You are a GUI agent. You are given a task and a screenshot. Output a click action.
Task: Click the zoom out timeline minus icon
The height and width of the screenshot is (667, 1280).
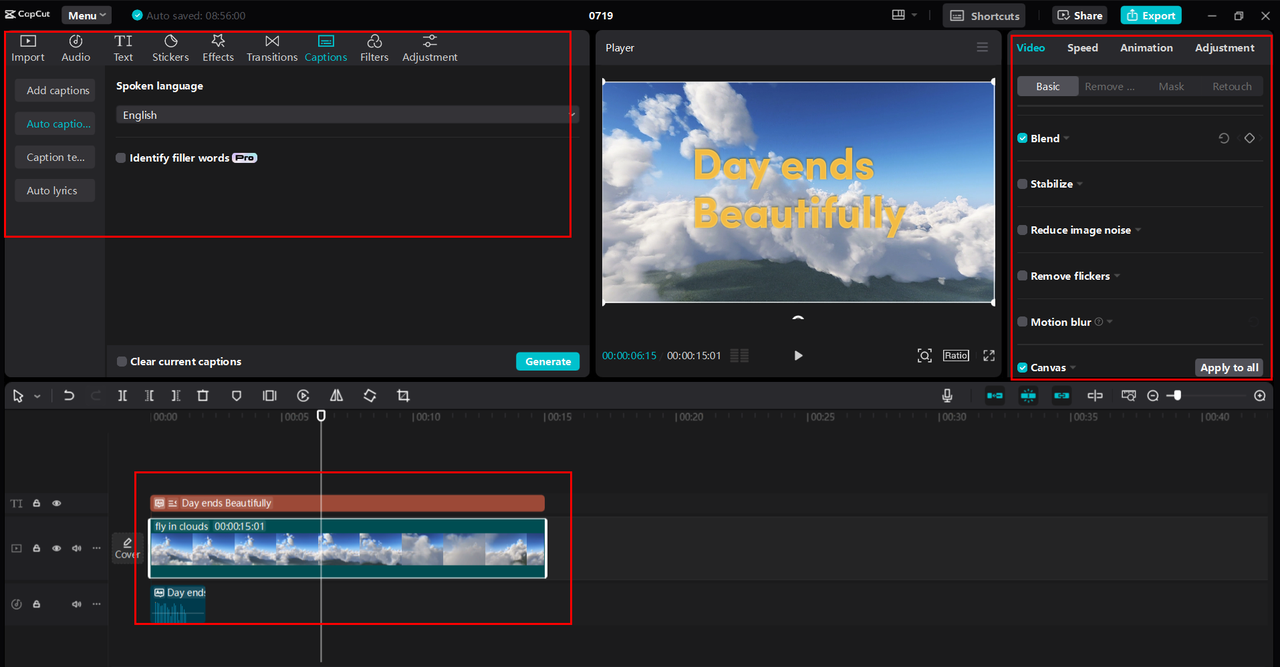pyautogui.click(x=1153, y=396)
